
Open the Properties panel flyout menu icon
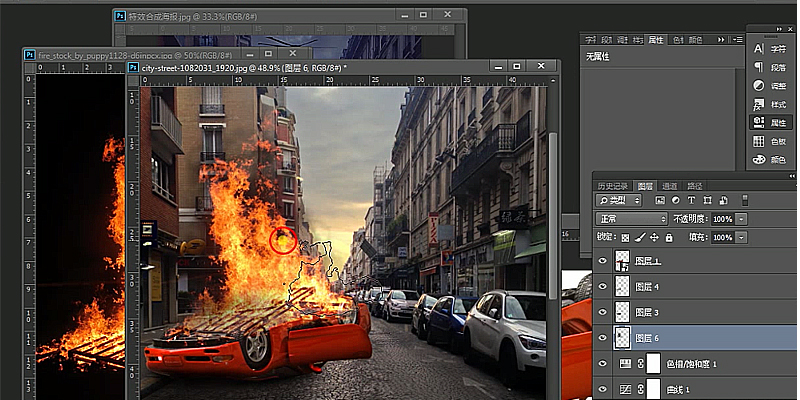coord(738,39)
